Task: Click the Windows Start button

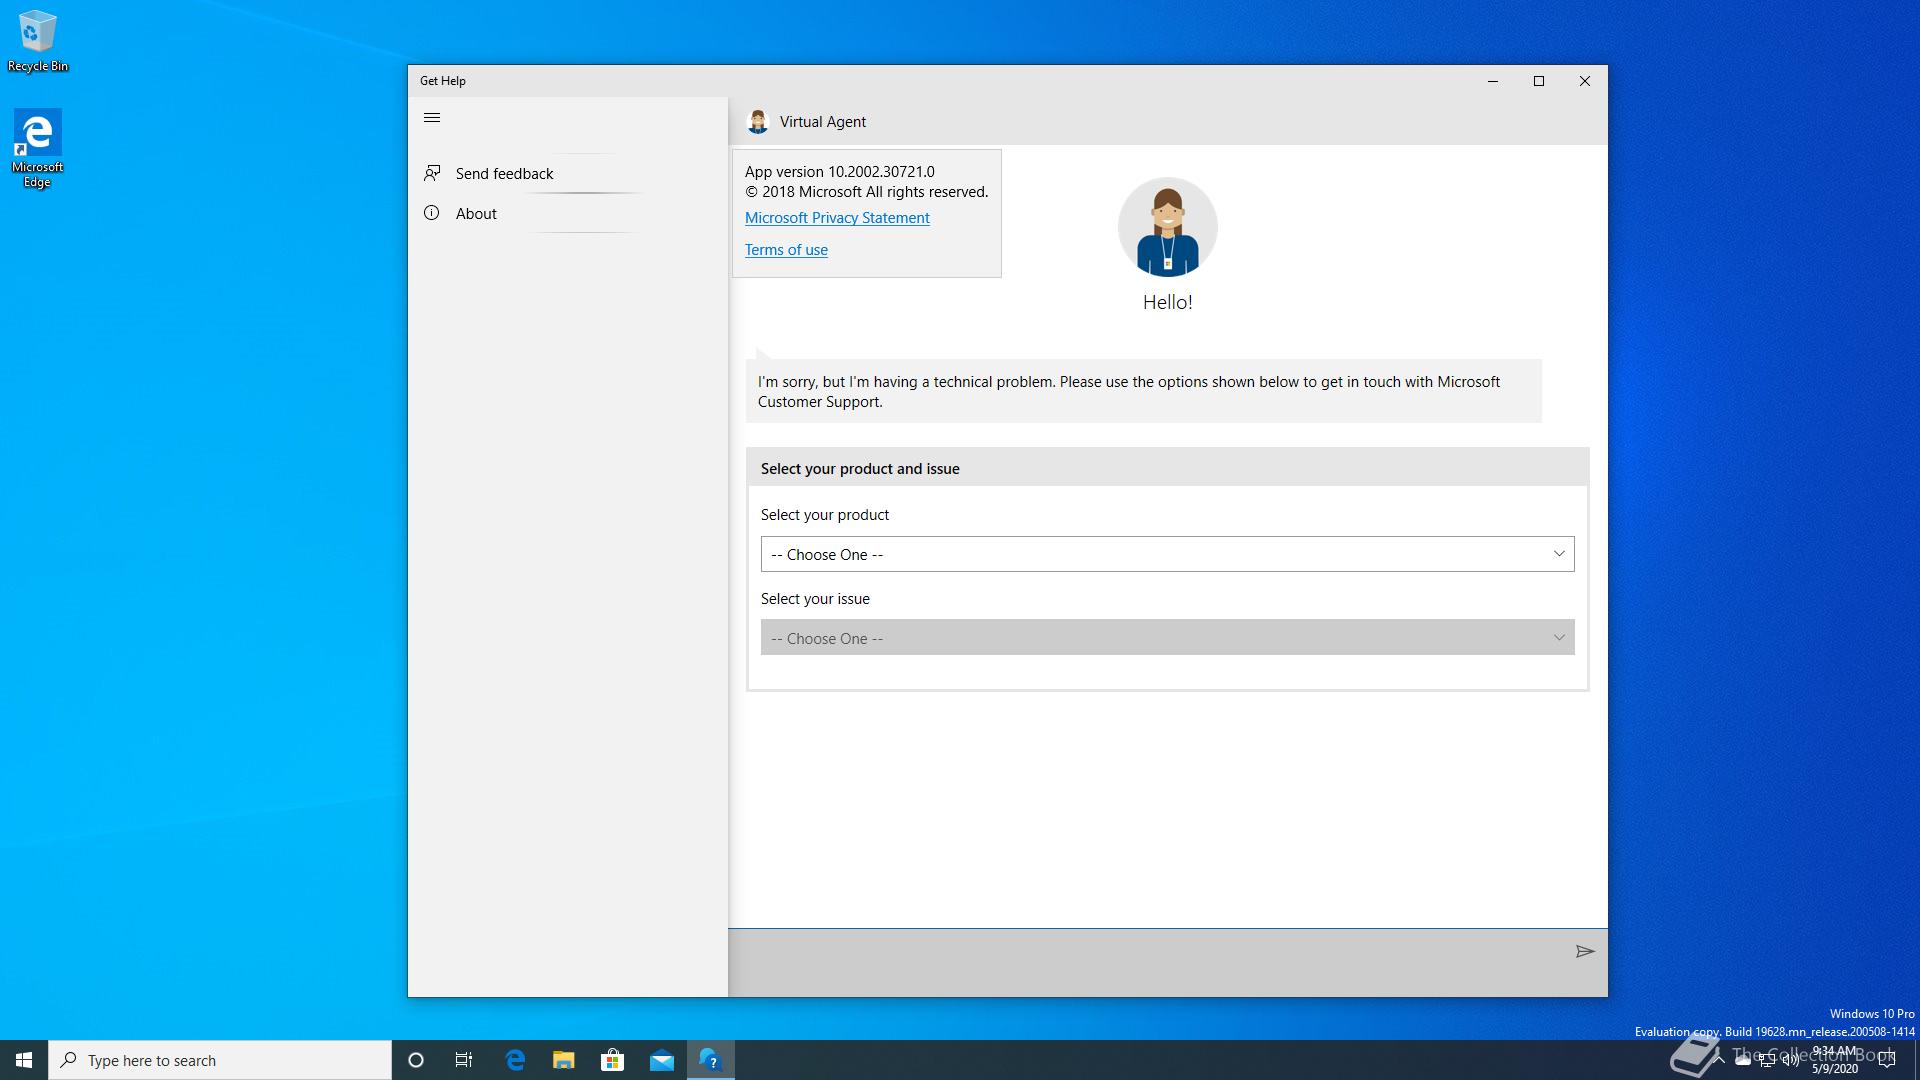Action: point(24,1060)
